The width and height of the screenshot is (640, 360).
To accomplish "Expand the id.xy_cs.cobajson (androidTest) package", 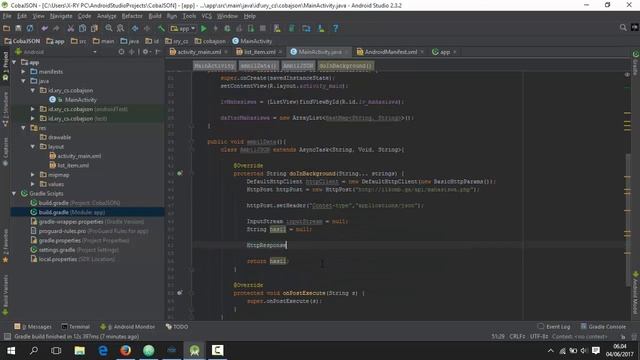I will pos(33,109).
